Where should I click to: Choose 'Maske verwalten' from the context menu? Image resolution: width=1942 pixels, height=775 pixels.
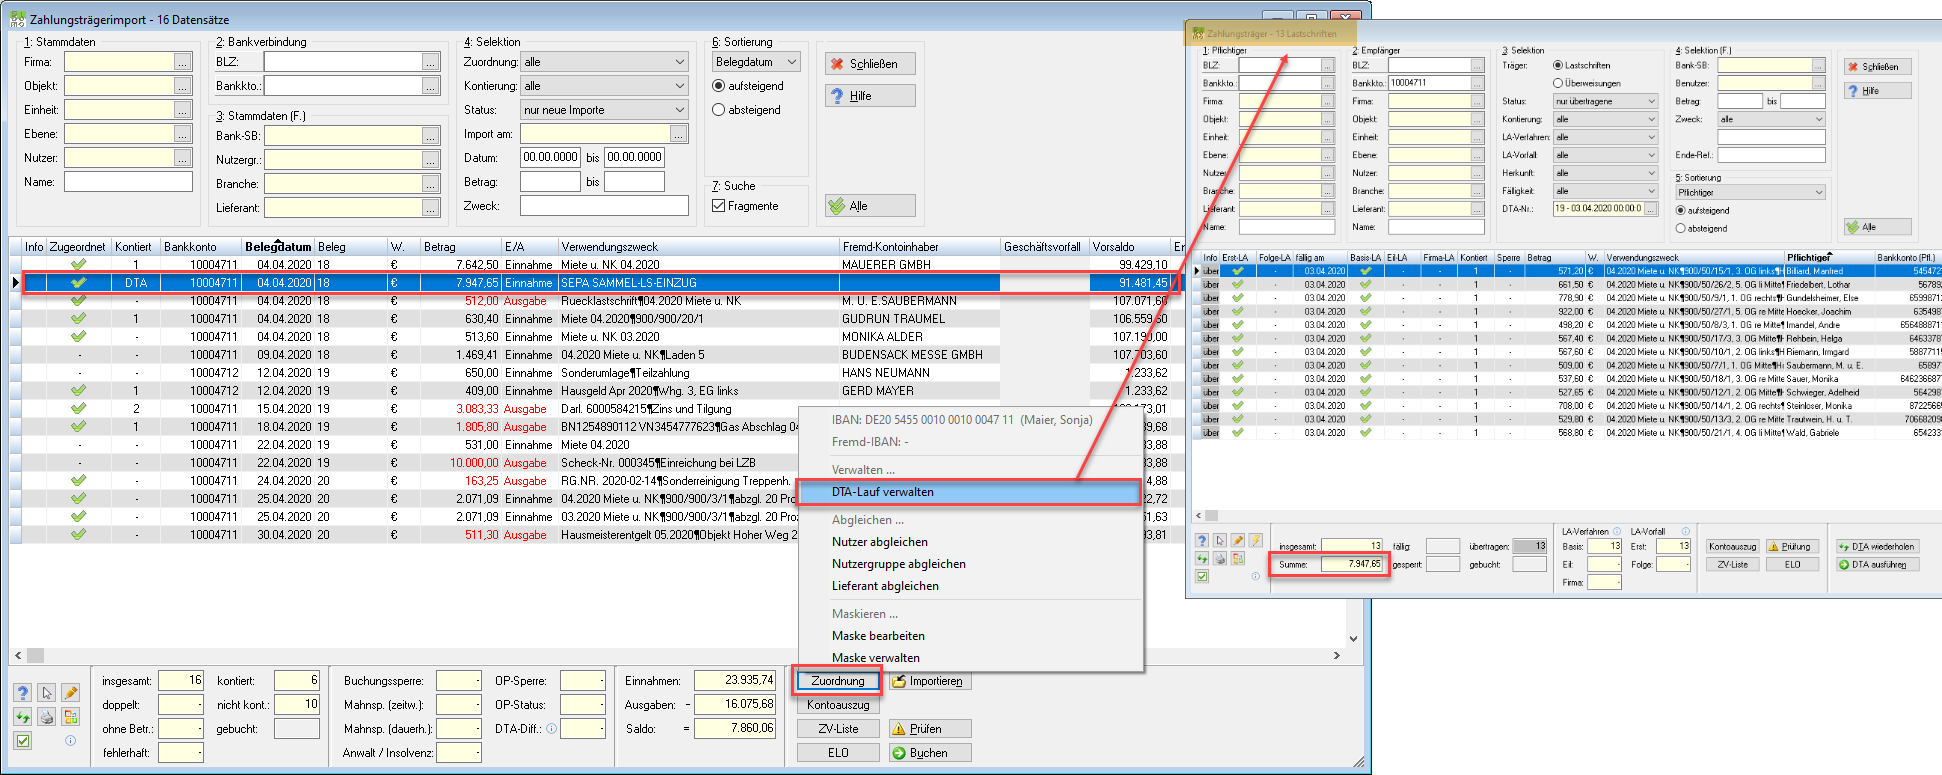(x=970, y=658)
